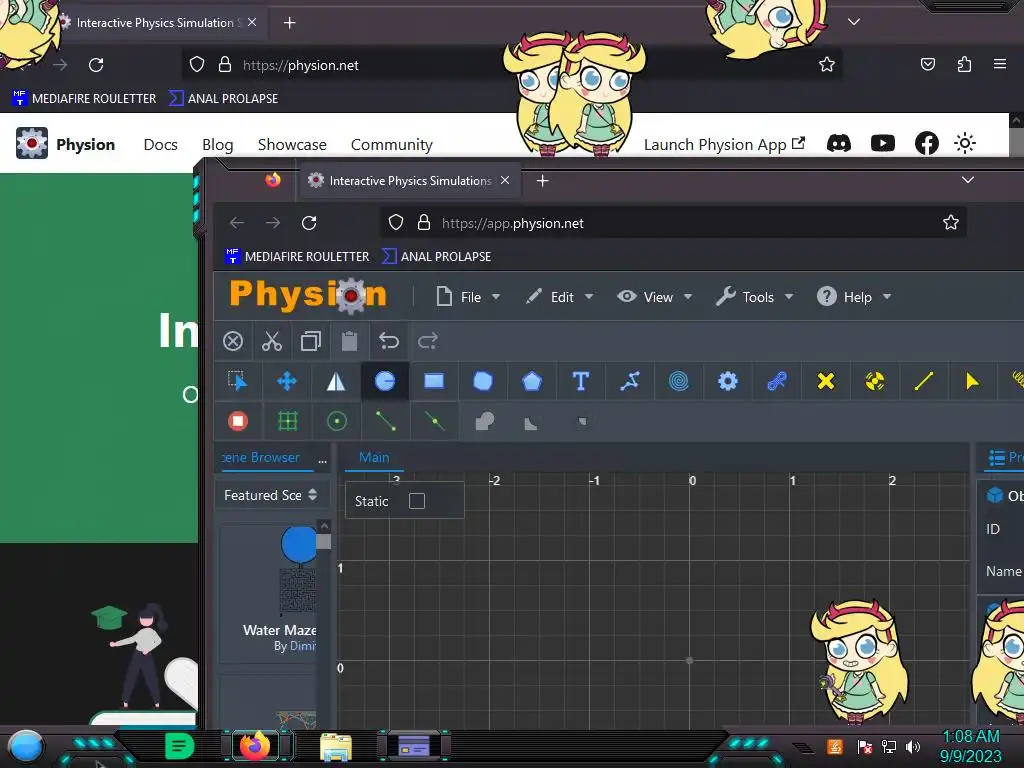
Task: Undo the last action in Physion
Action: pyautogui.click(x=389, y=341)
